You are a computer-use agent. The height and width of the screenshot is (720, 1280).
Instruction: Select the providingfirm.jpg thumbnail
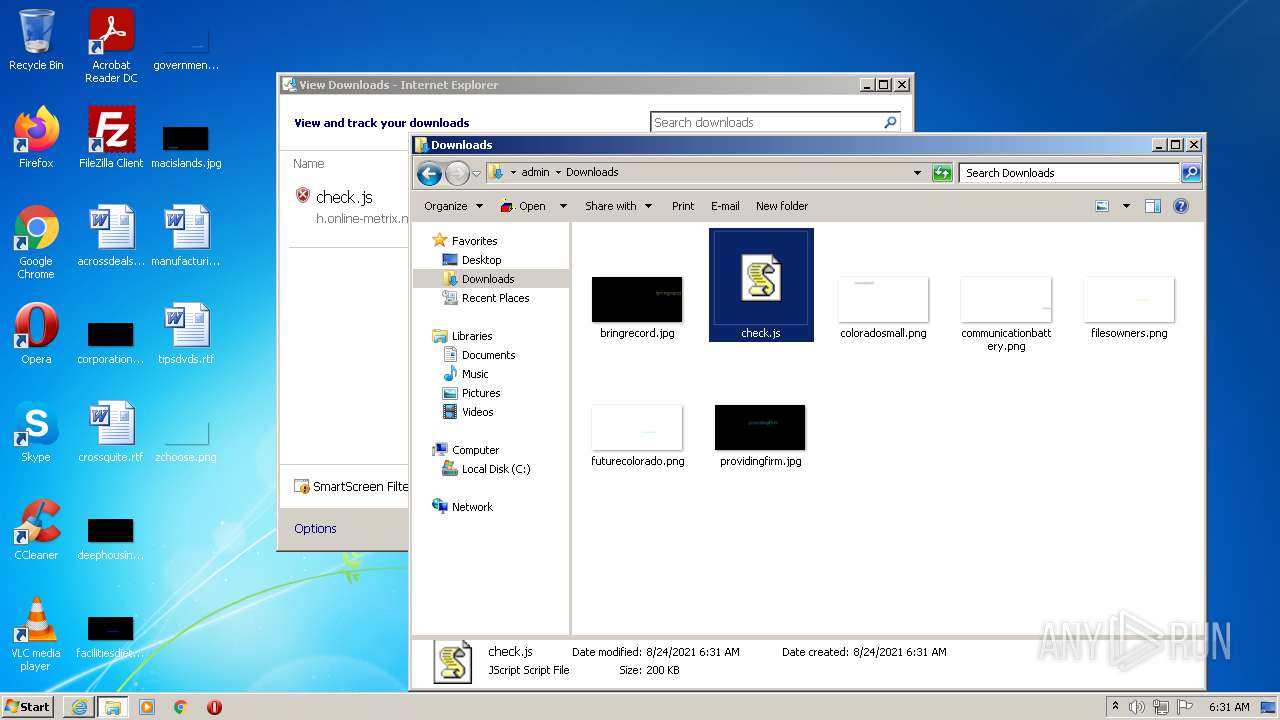click(760, 428)
